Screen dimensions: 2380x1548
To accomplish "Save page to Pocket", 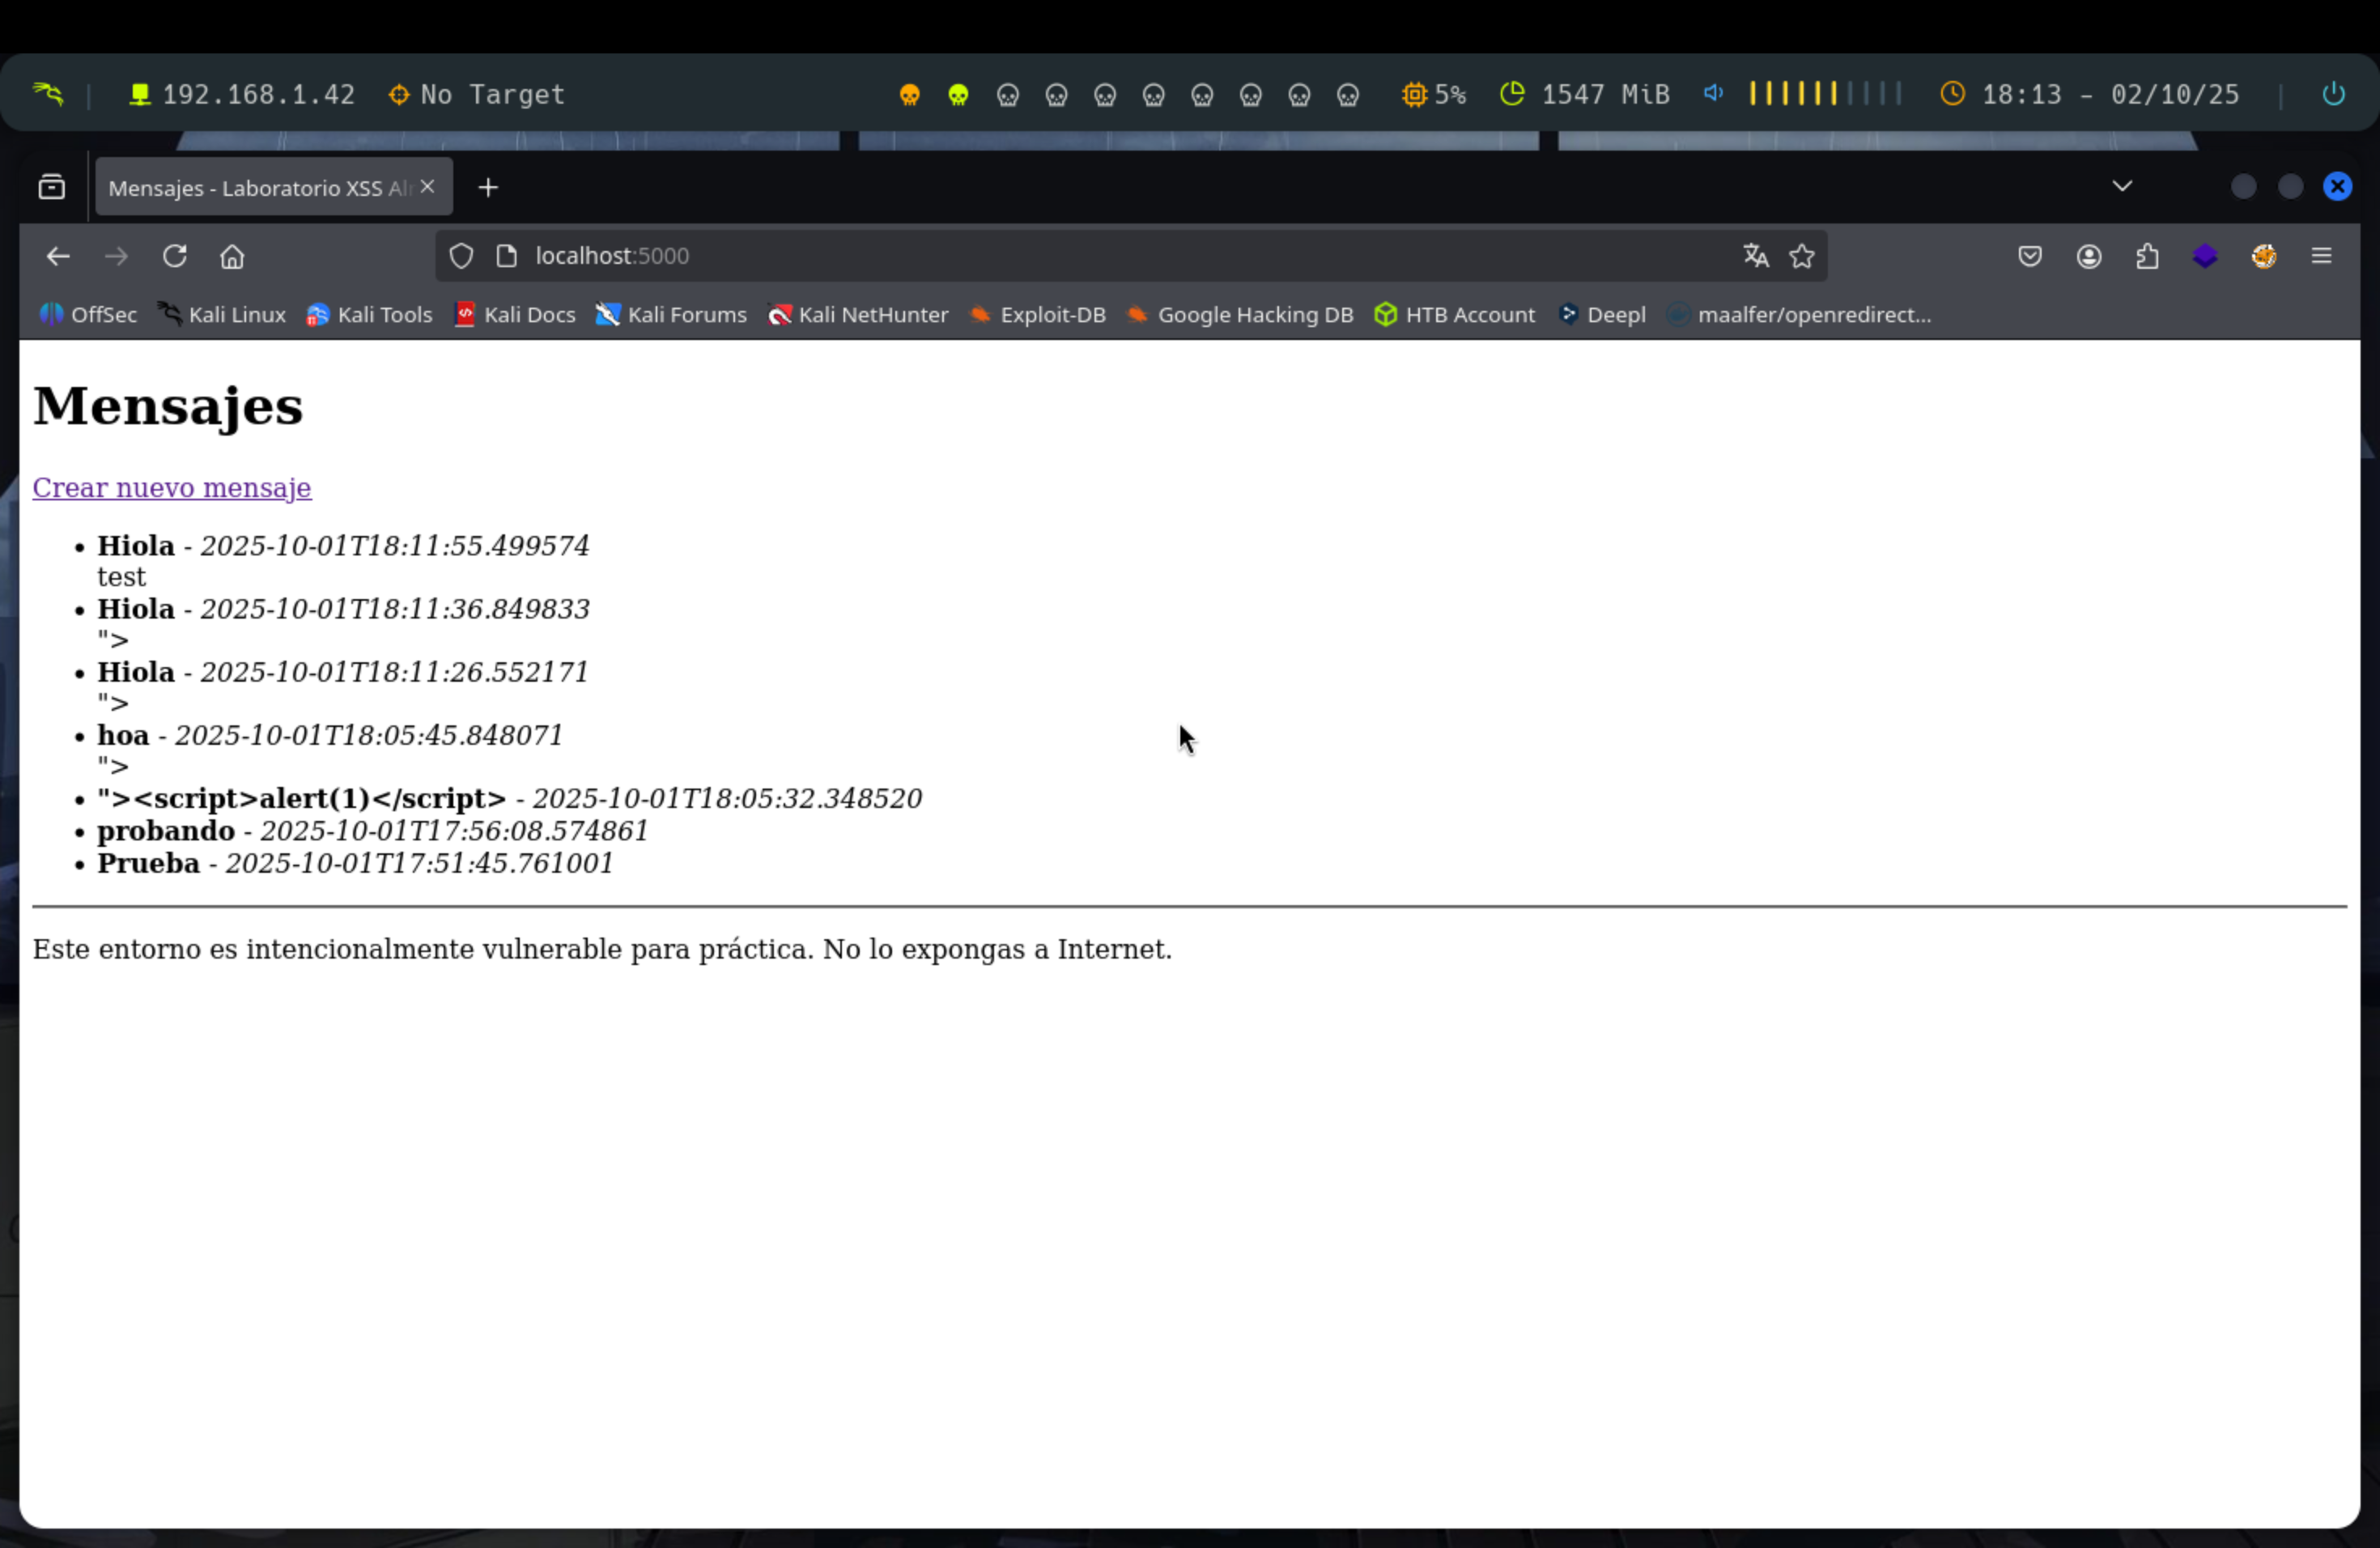I will pyautogui.click(x=2029, y=256).
